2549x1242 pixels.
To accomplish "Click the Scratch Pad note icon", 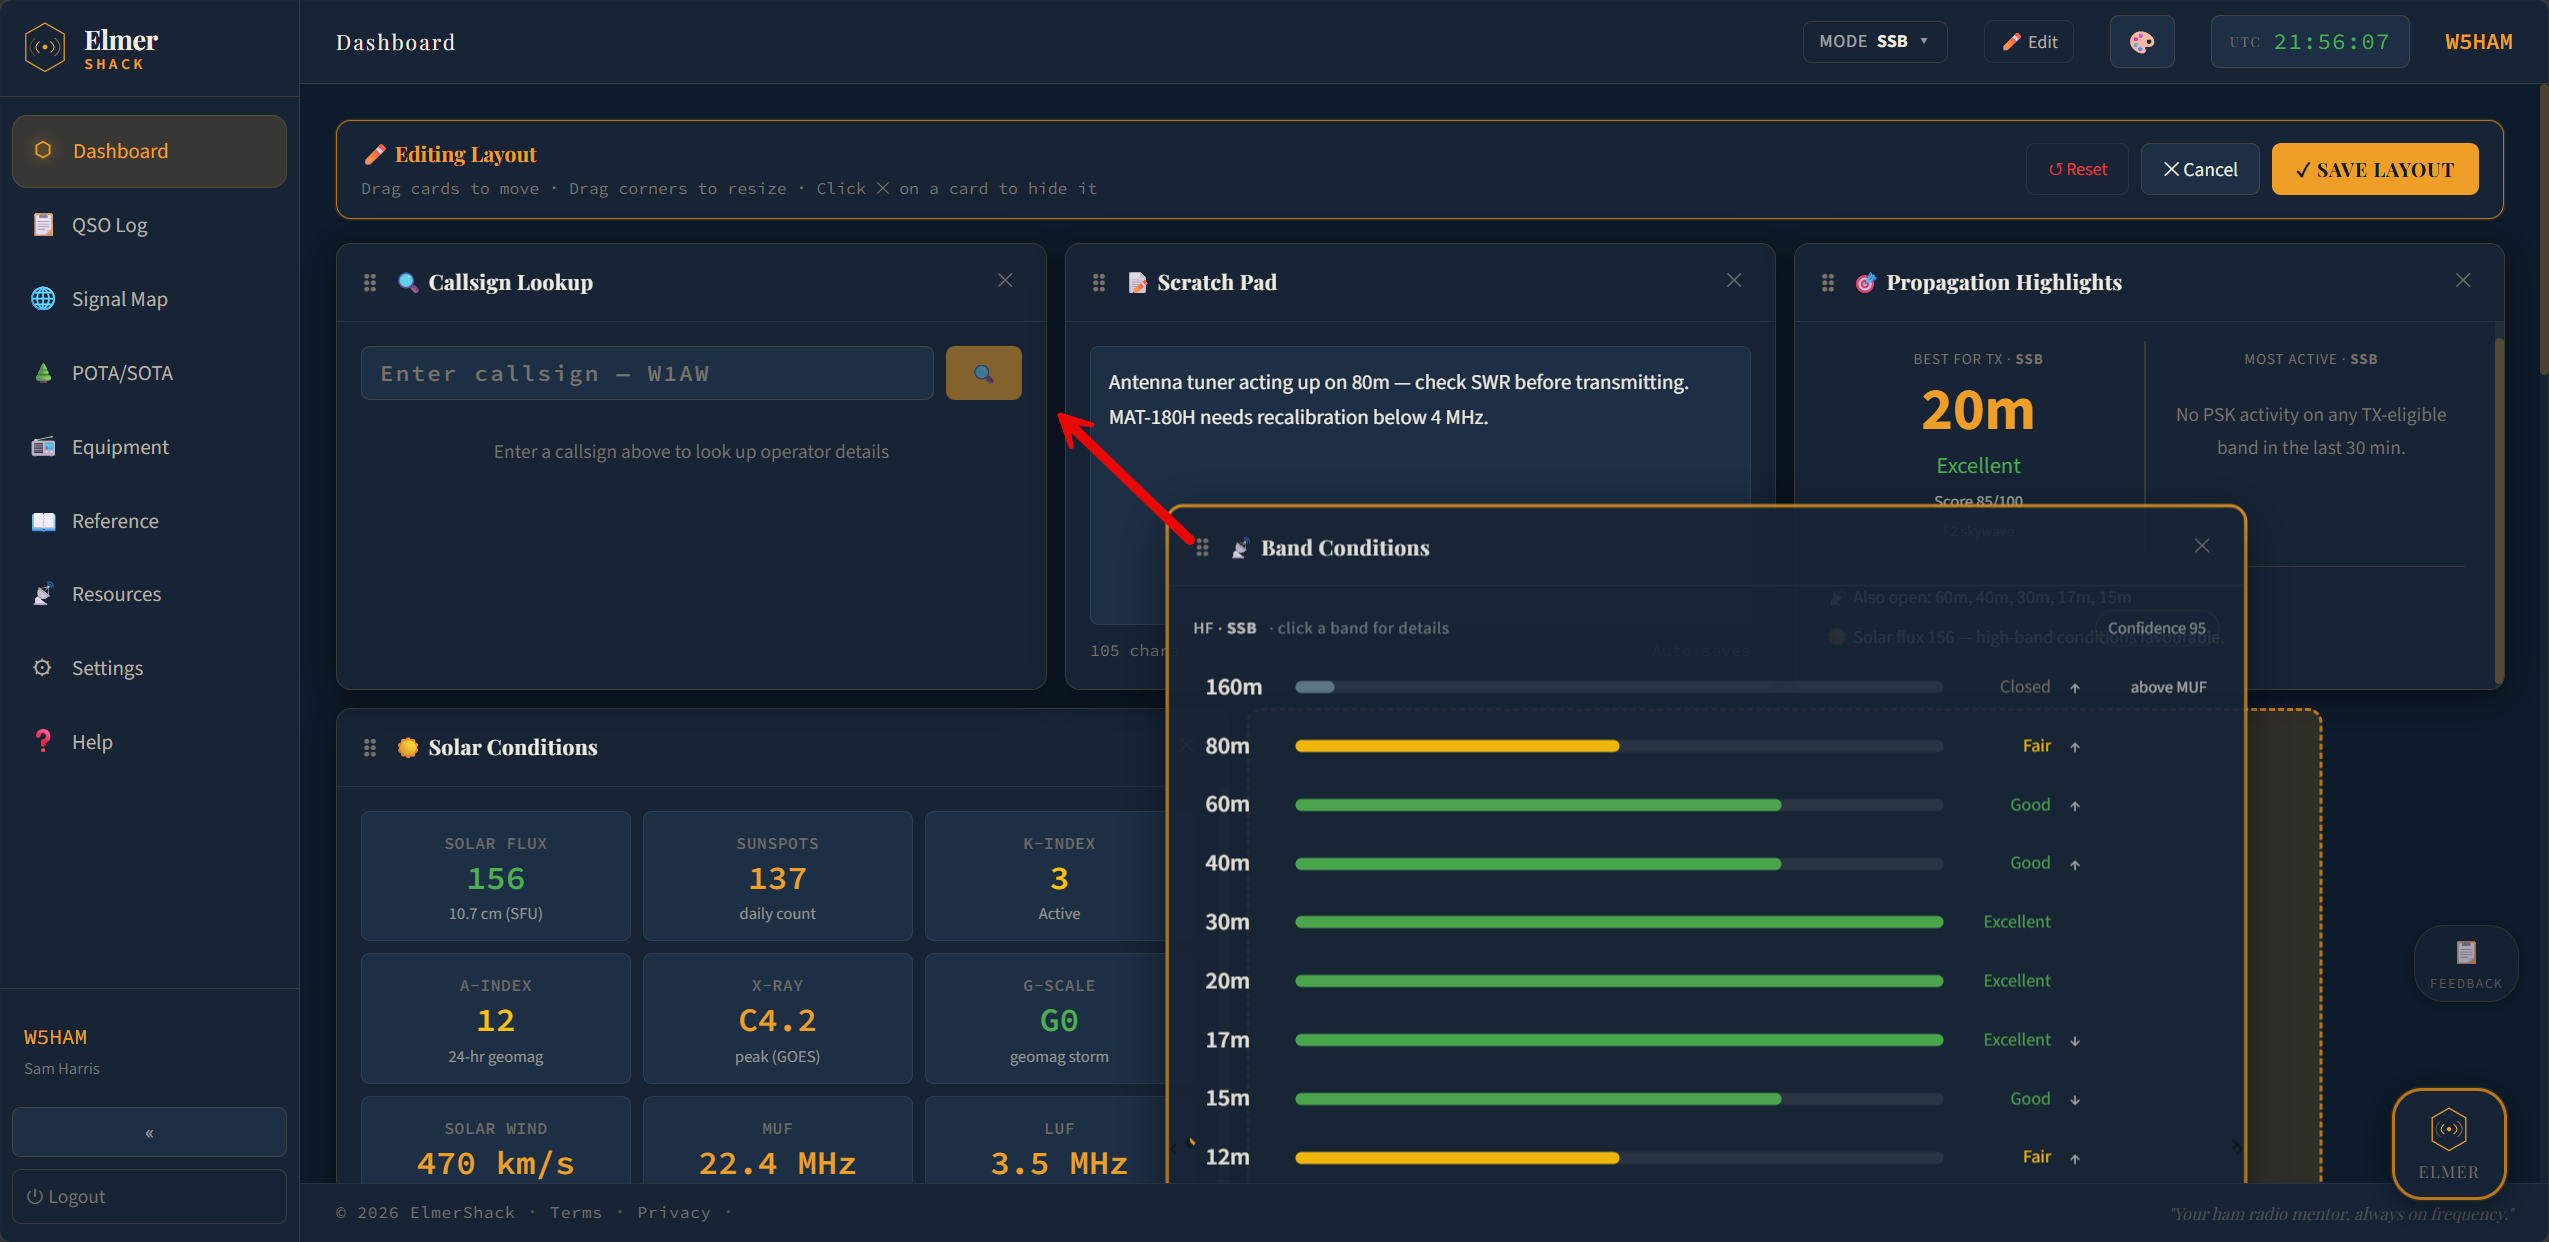I will click(x=1137, y=283).
